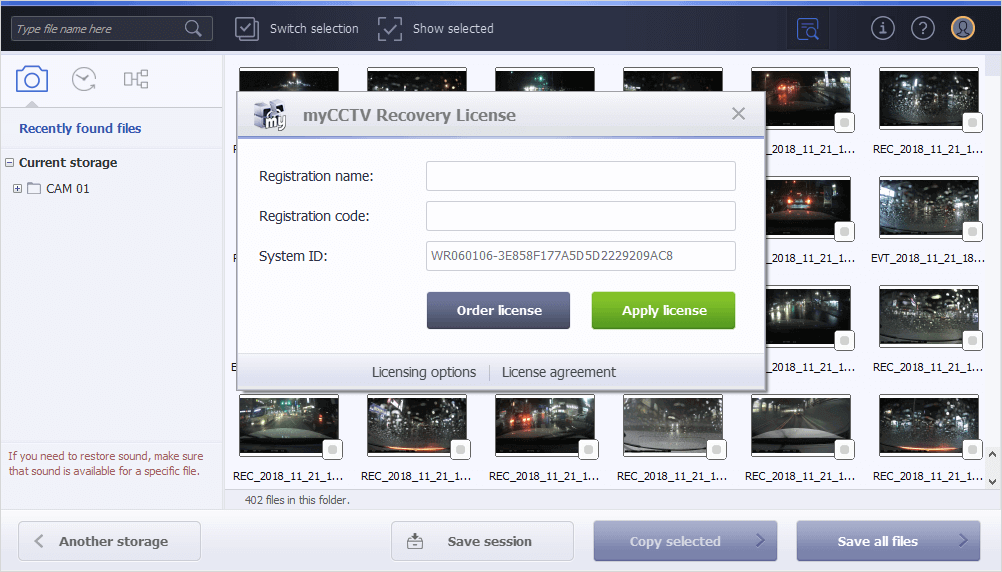Open the top-right REC video thumbnail
The image size is (1002, 572).
click(x=929, y=98)
